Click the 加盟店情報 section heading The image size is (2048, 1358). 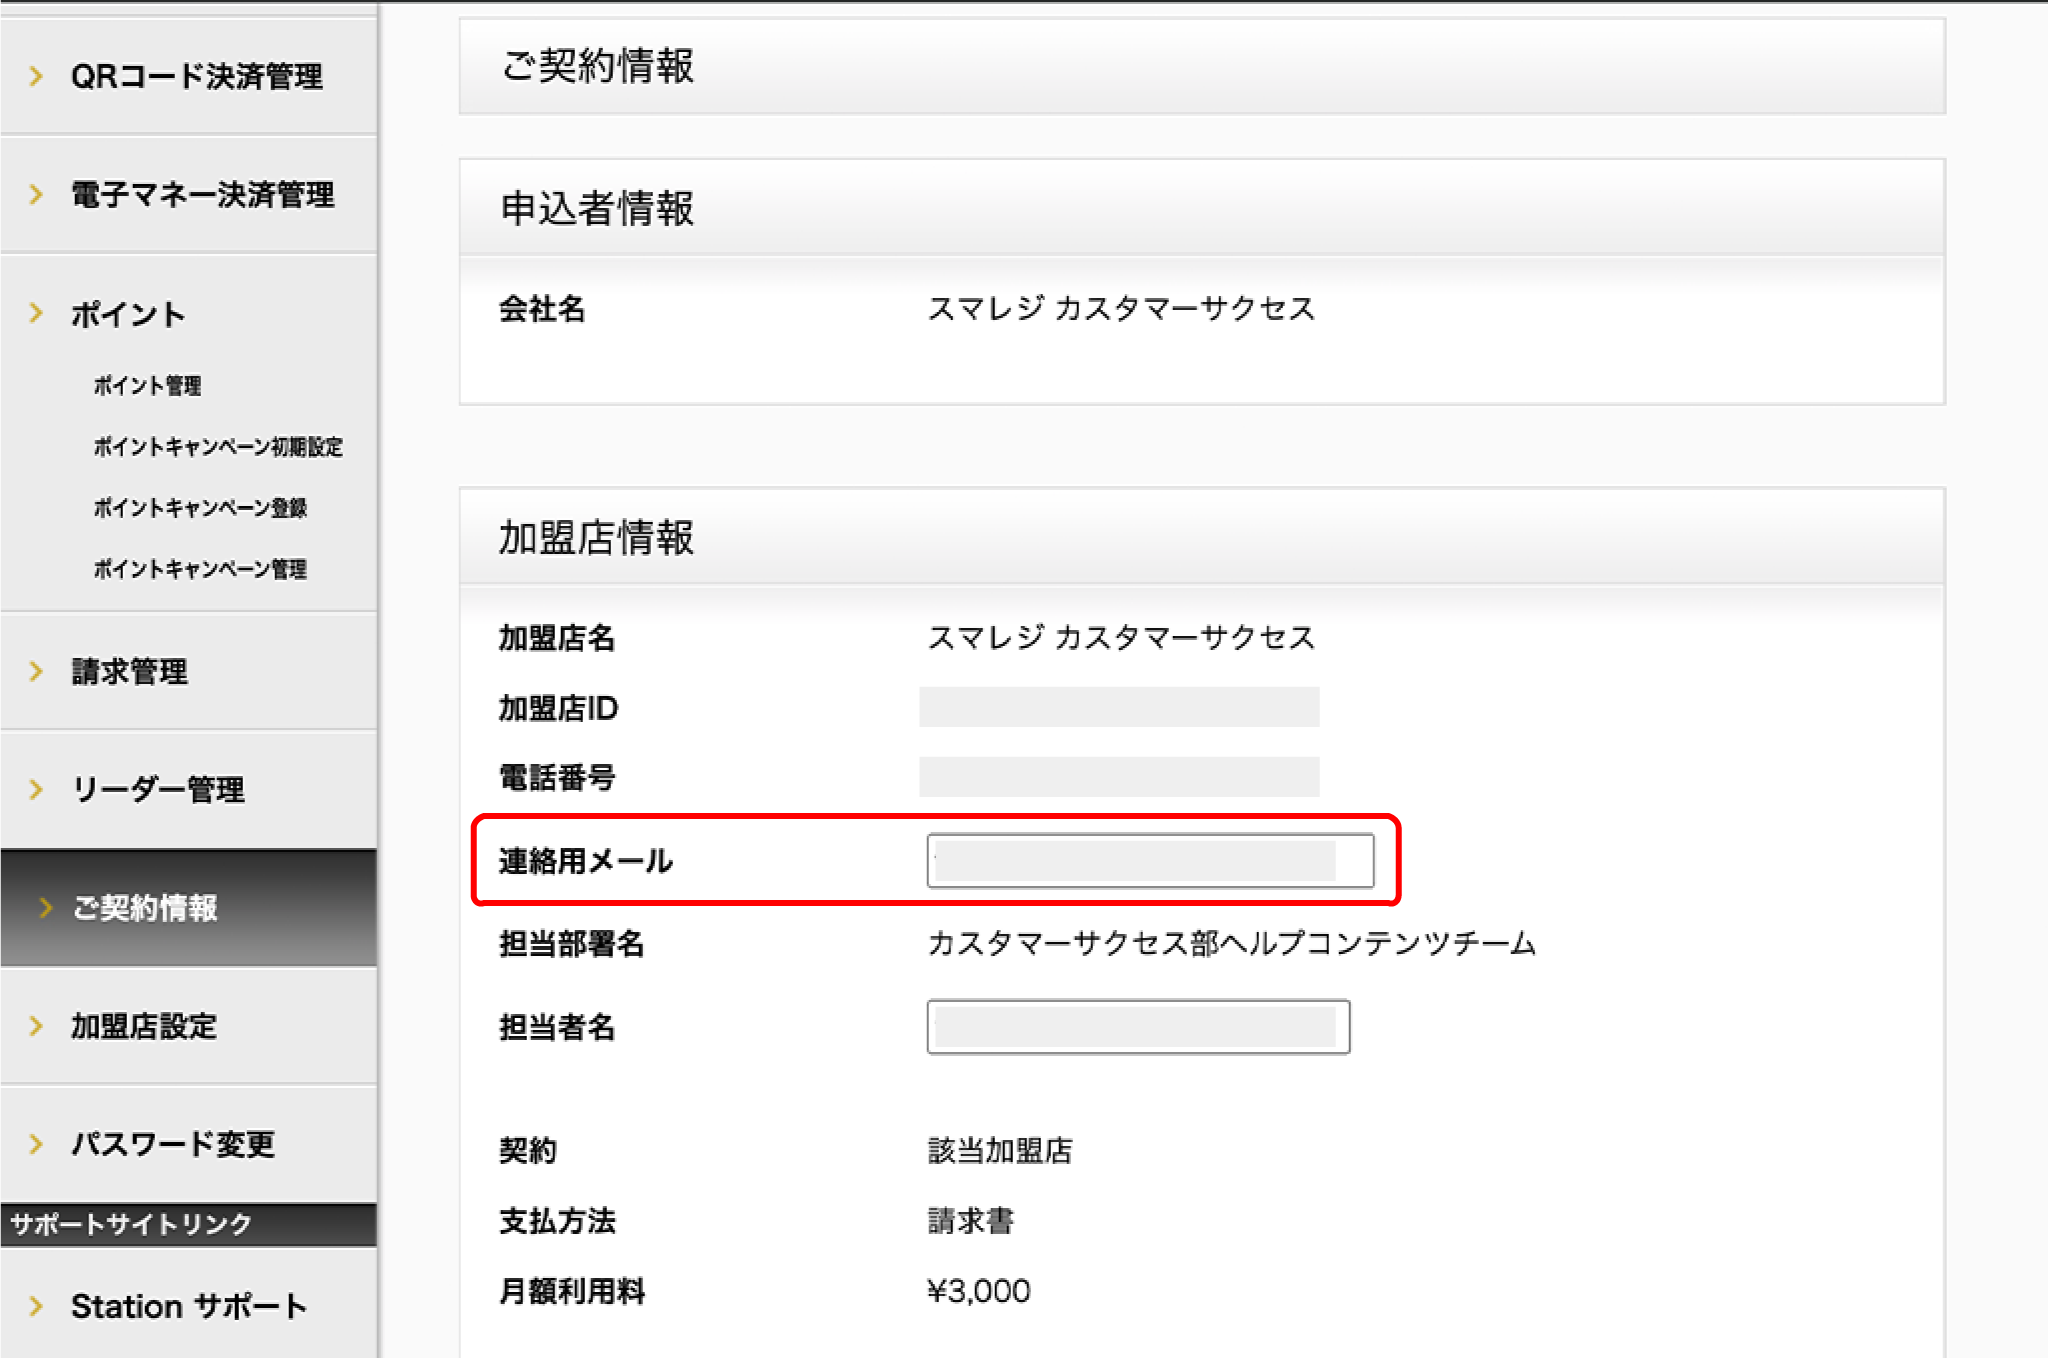pyautogui.click(x=596, y=537)
